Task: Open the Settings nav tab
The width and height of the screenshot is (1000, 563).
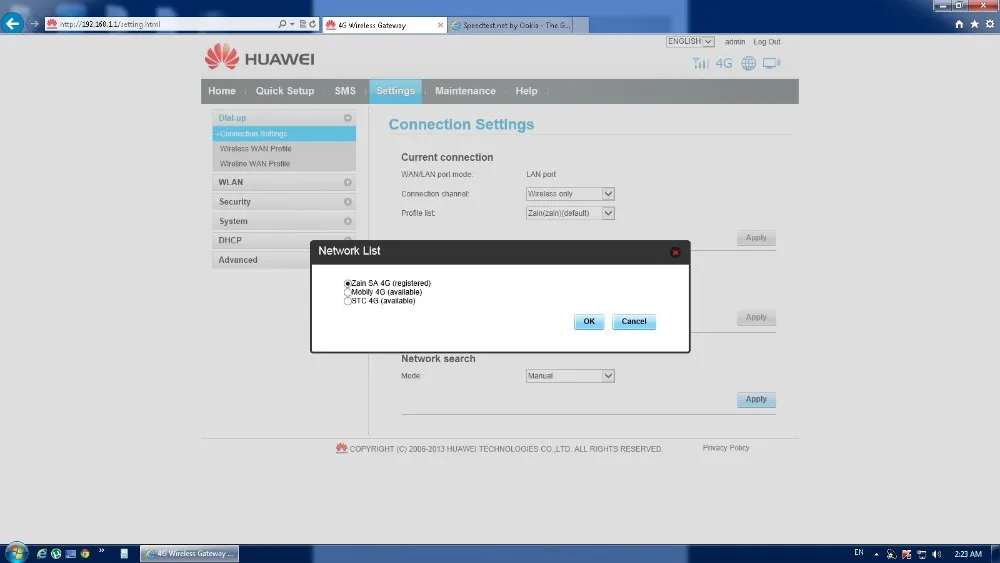Action: [x=395, y=91]
